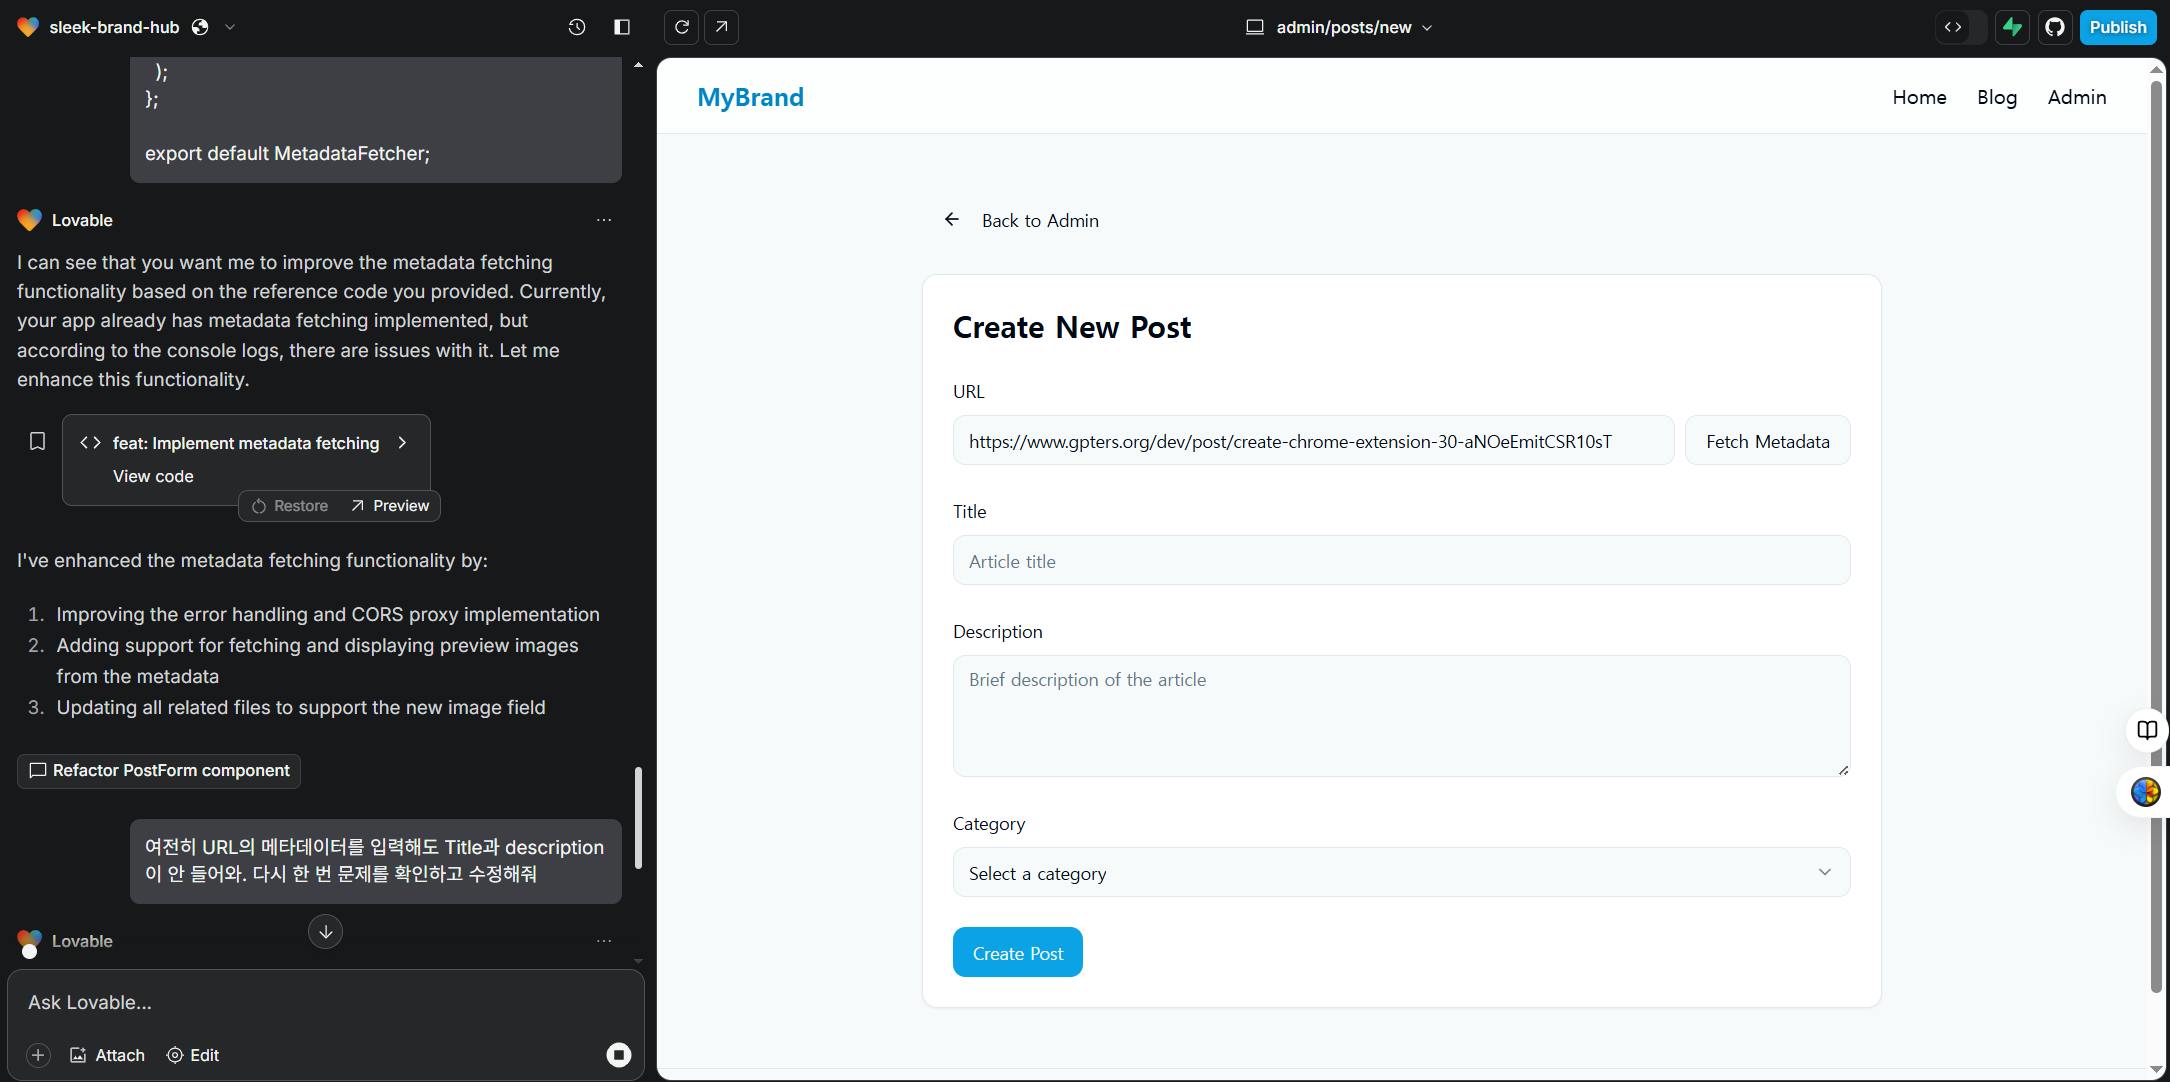Open GitHub integration icon

2054,27
